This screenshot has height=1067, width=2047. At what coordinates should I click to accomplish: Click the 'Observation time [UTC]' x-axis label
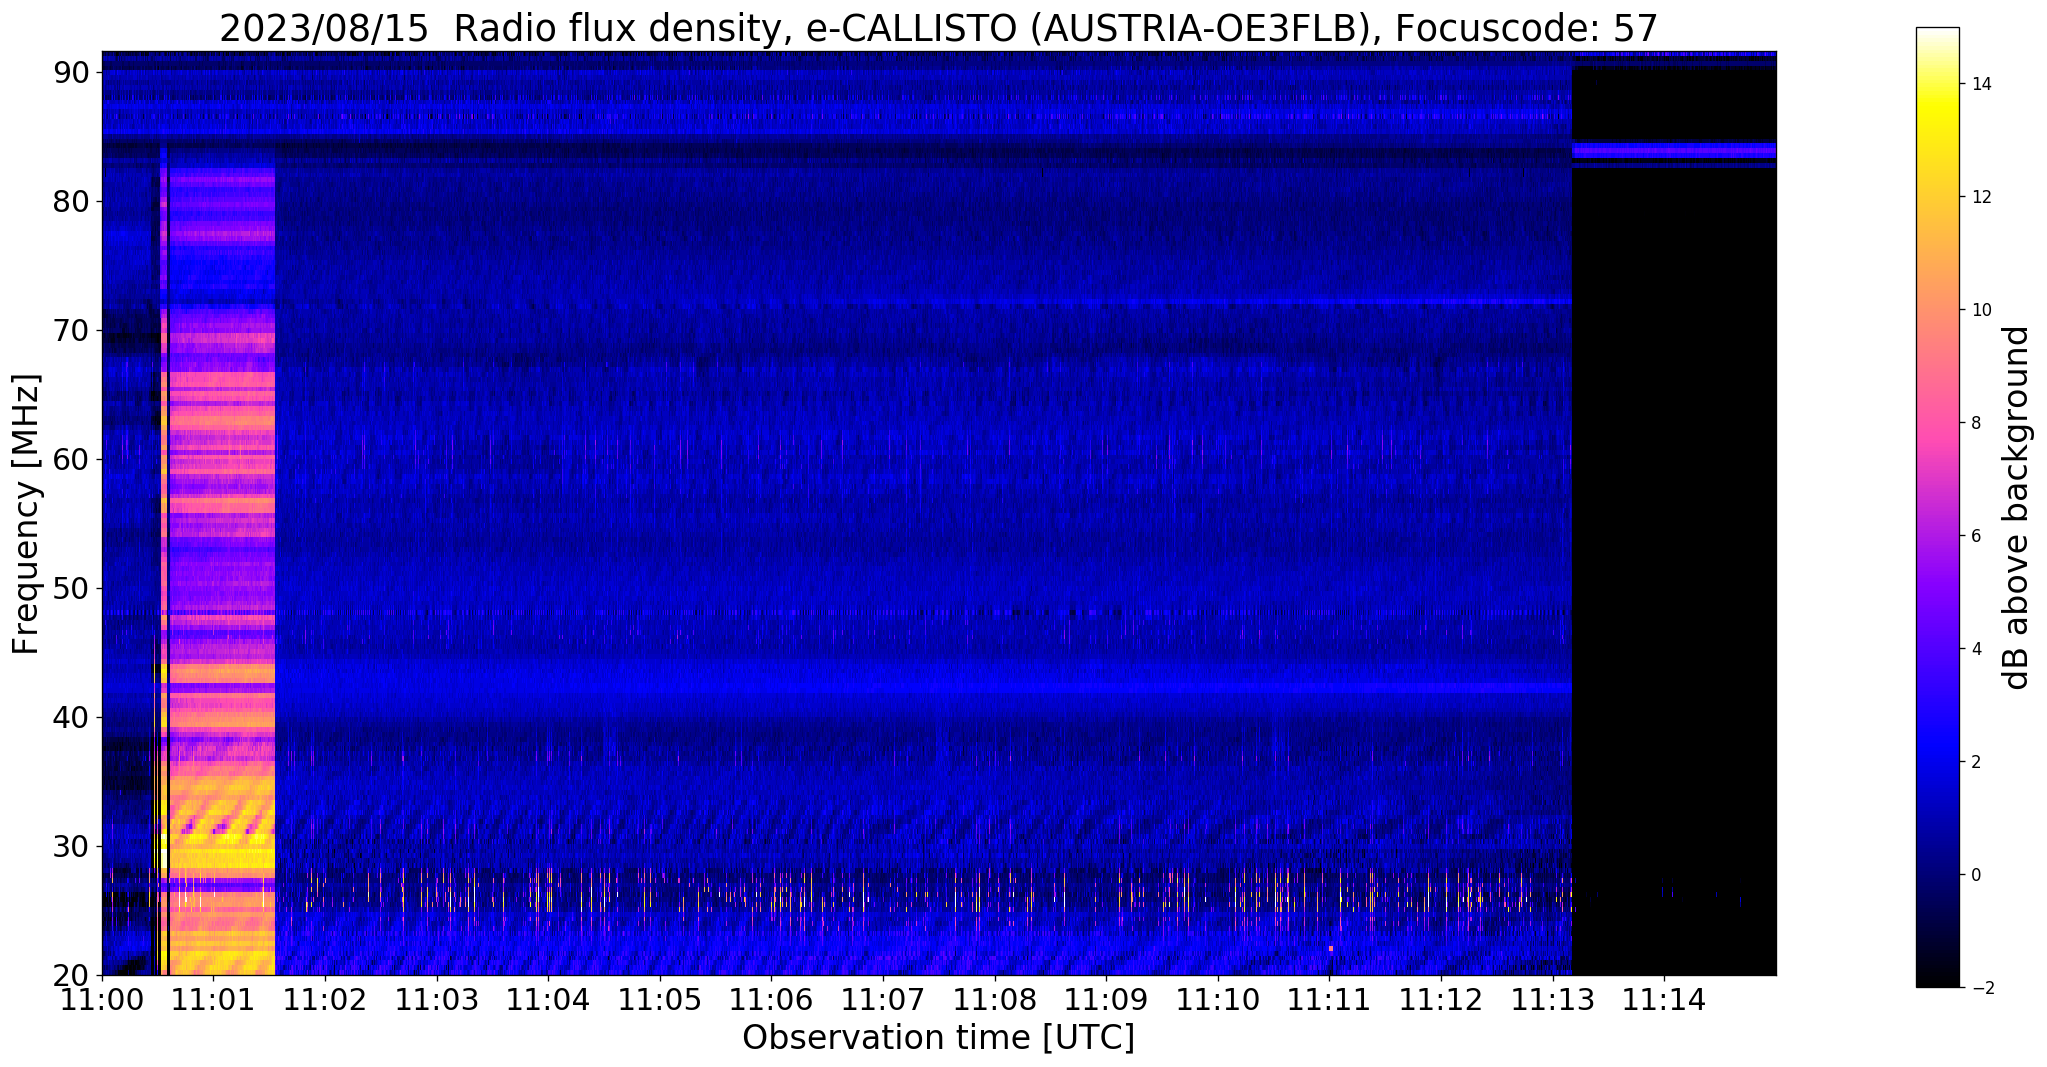(x=938, y=1038)
